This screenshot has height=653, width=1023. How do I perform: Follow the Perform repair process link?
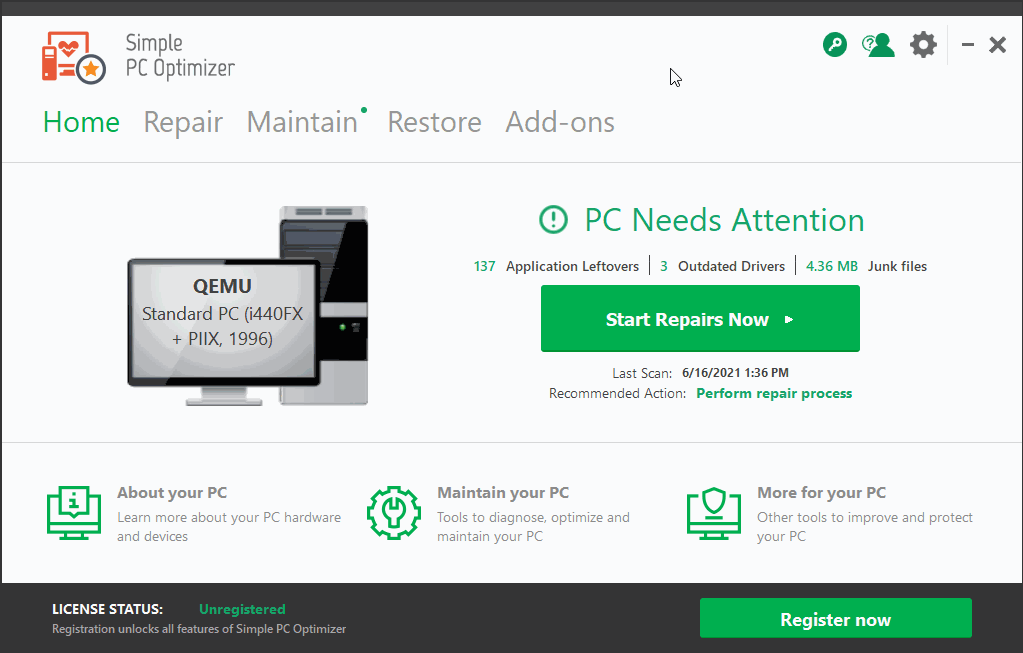coord(774,393)
